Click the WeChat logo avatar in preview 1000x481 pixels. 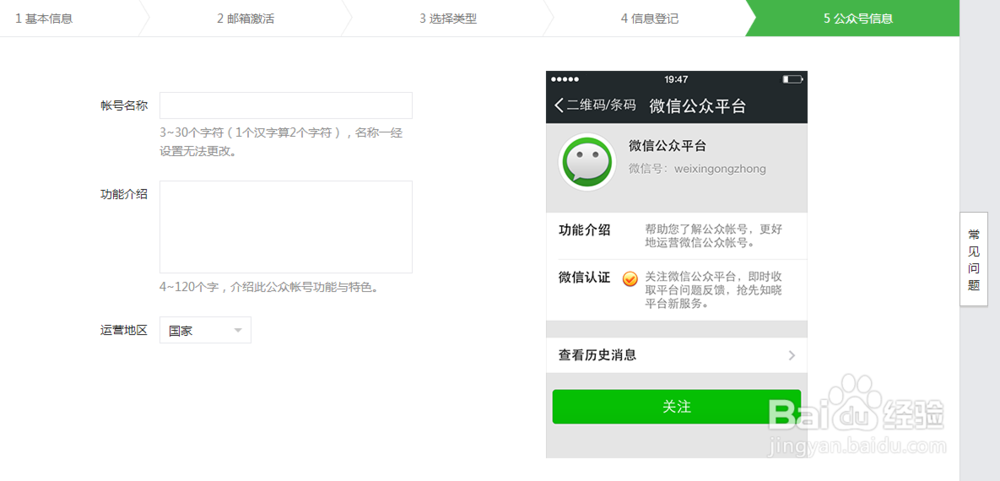[587, 162]
